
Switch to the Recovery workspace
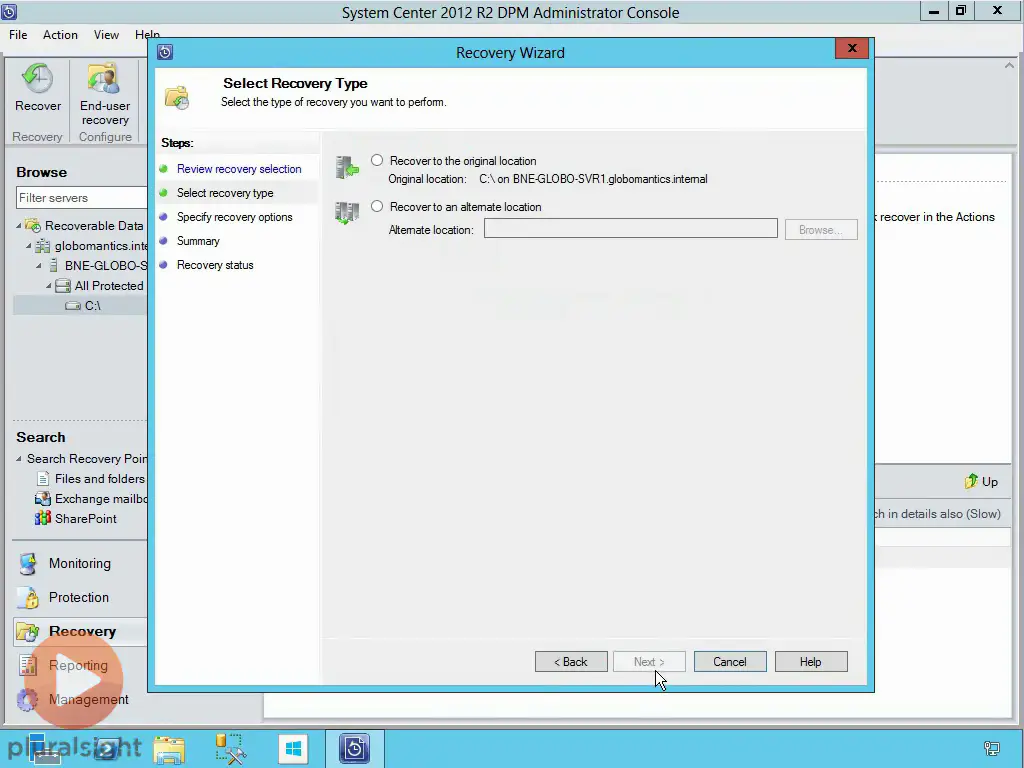tap(82, 631)
